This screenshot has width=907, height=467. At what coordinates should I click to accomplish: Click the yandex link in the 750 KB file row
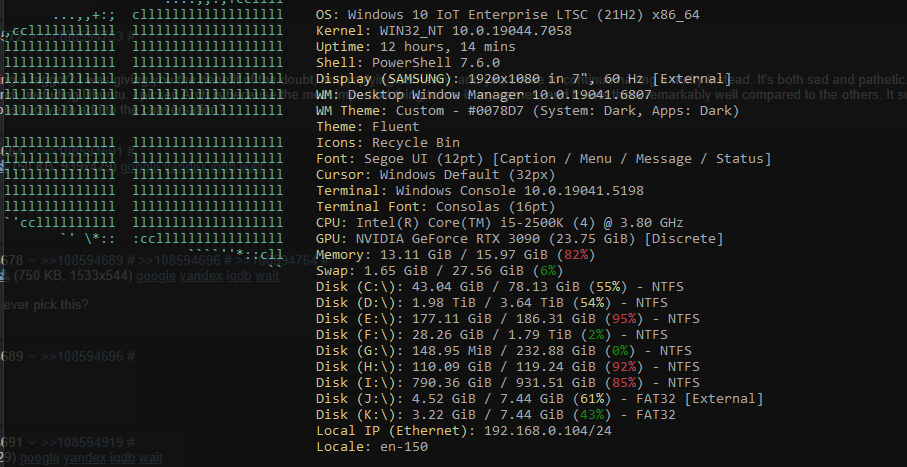coord(201,277)
